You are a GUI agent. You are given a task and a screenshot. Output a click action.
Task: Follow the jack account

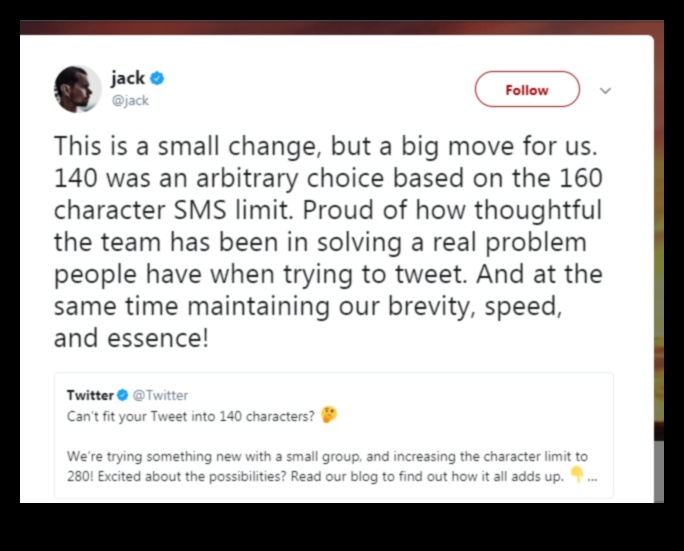tap(526, 89)
